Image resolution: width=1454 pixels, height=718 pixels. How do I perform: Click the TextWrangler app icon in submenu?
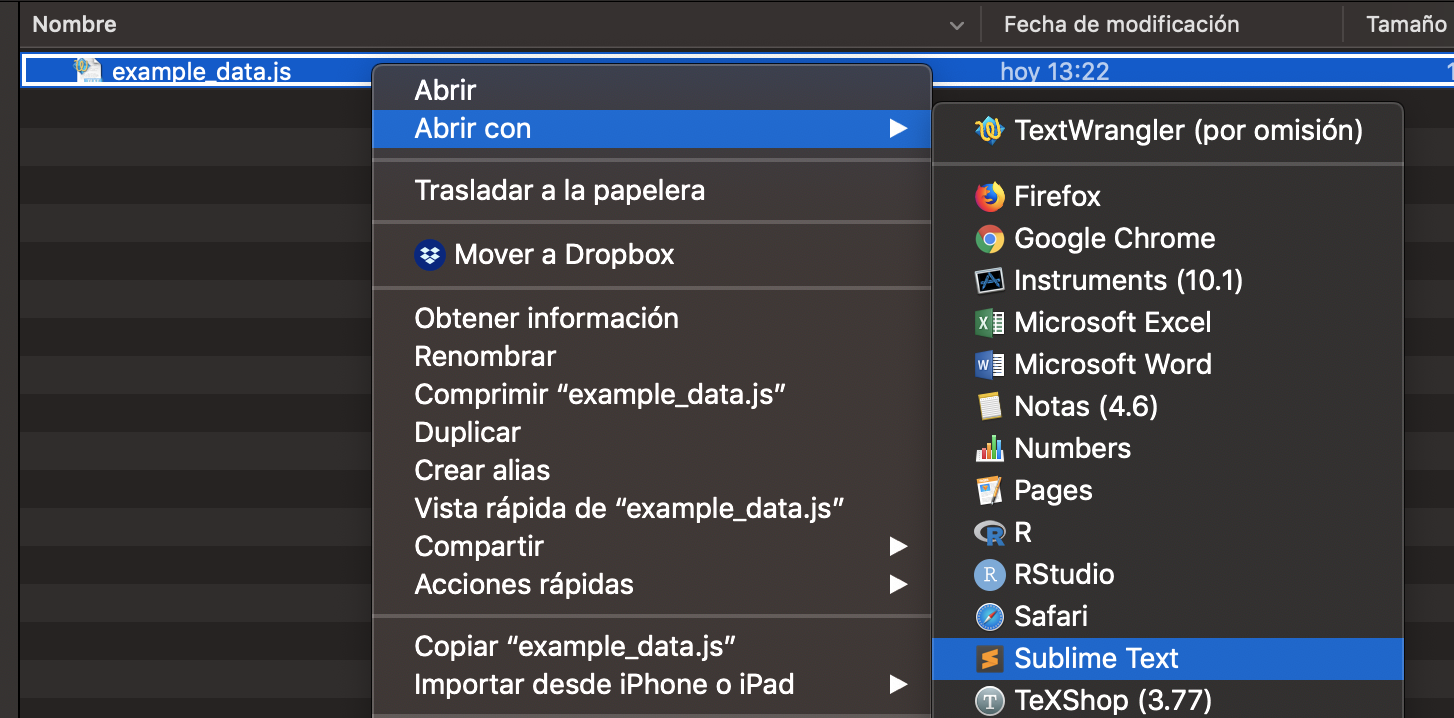click(x=989, y=130)
